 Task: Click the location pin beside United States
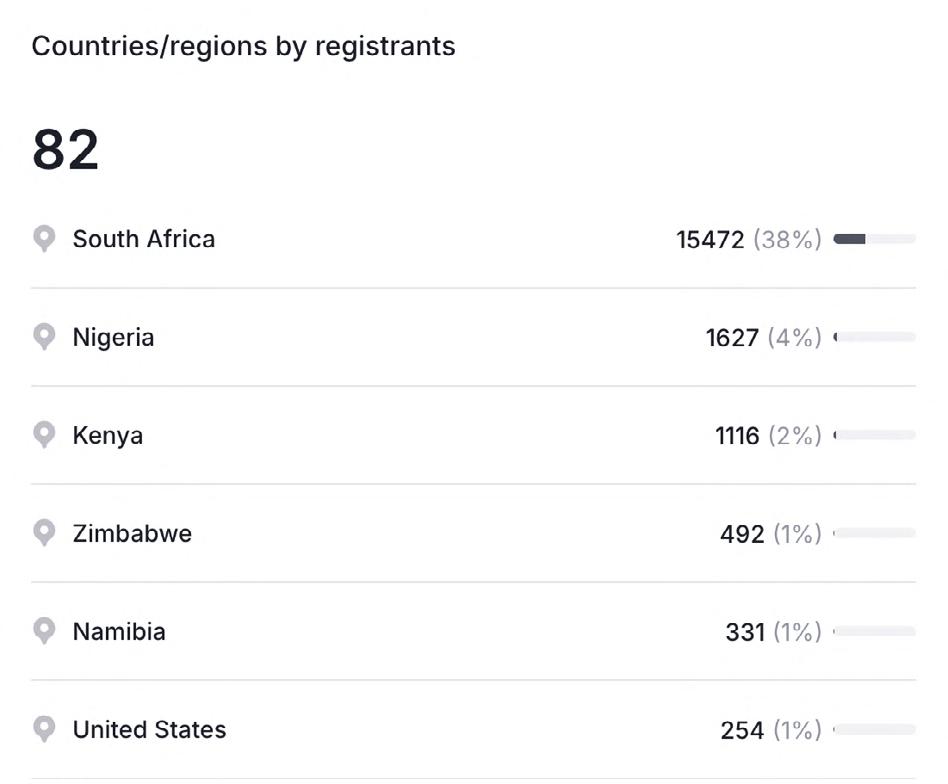(44, 729)
